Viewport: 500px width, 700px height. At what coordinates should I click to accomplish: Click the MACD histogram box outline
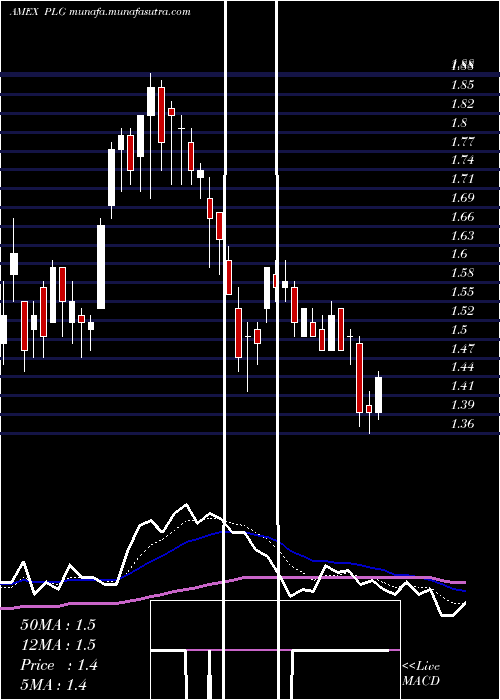pos(275,650)
